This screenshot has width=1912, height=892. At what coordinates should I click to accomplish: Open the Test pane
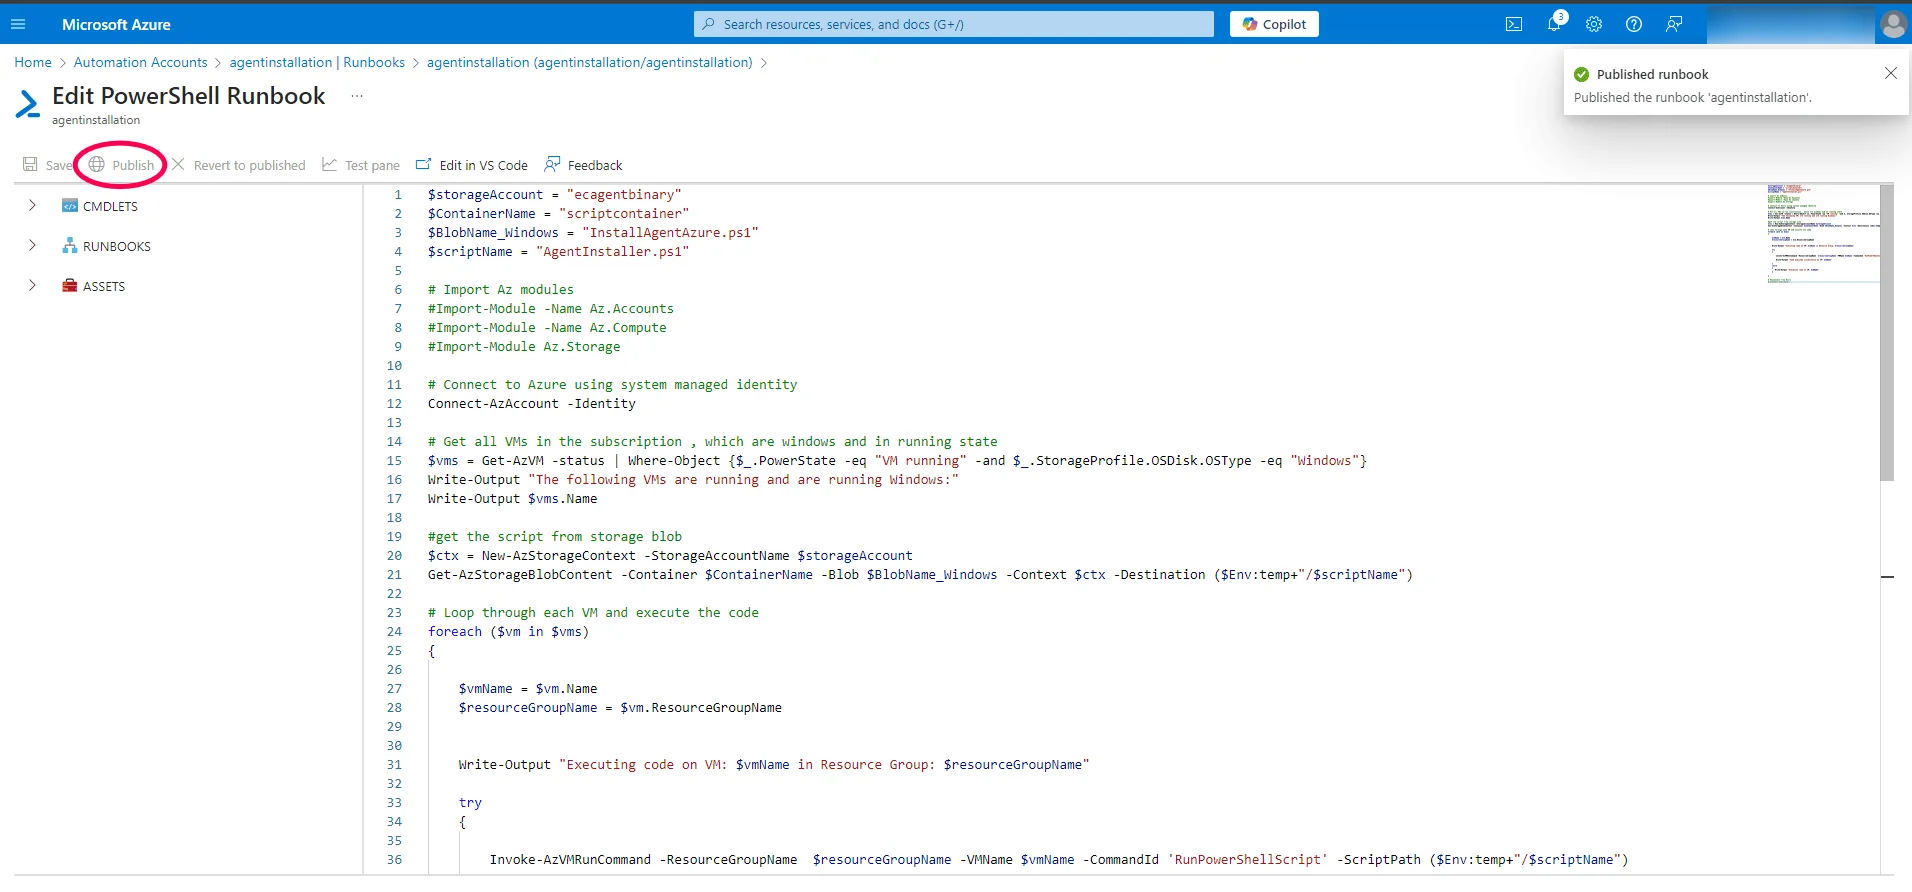tap(361, 165)
